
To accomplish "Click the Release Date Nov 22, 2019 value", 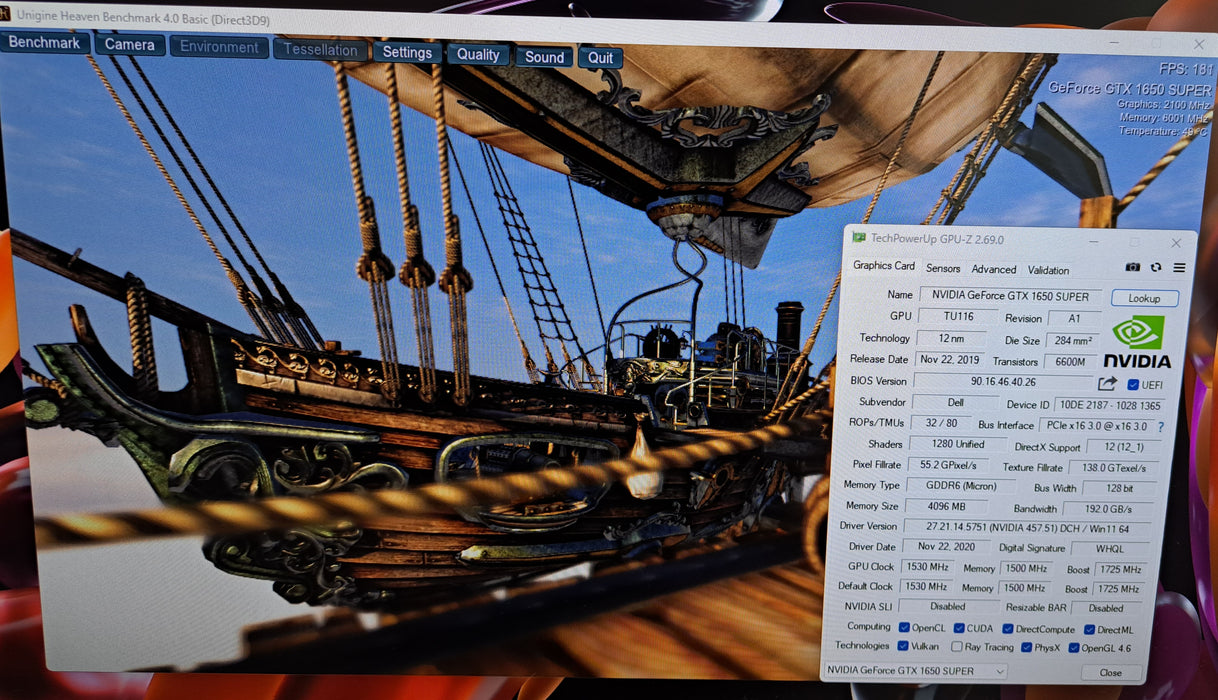I will point(952,359).
